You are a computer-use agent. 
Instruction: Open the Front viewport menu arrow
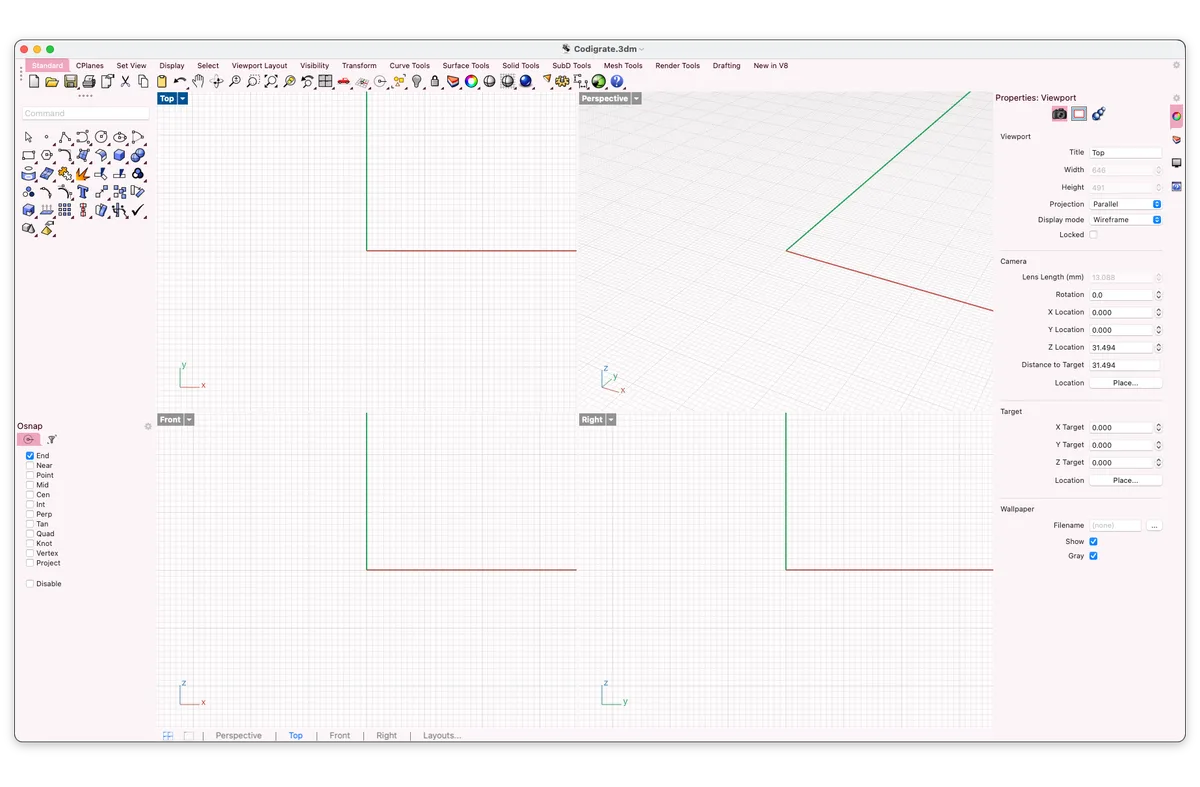[189, 420]
